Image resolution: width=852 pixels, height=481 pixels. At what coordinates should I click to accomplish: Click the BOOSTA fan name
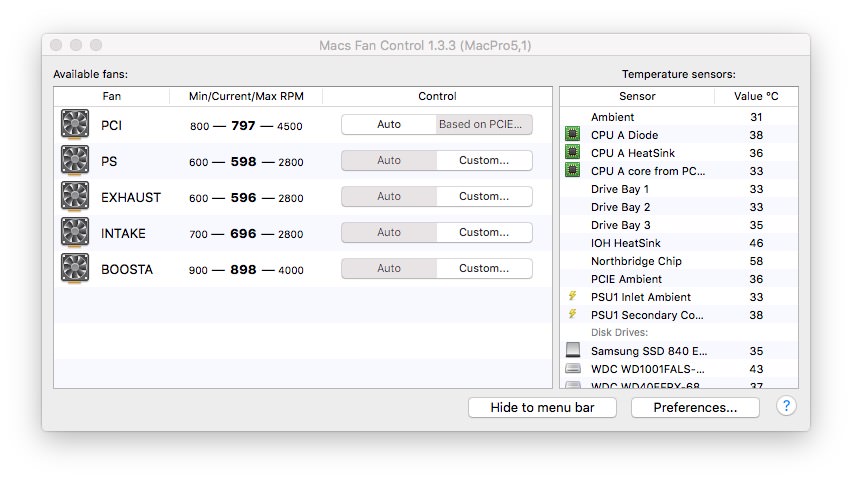pyautogui.click(x=127, y=270)
